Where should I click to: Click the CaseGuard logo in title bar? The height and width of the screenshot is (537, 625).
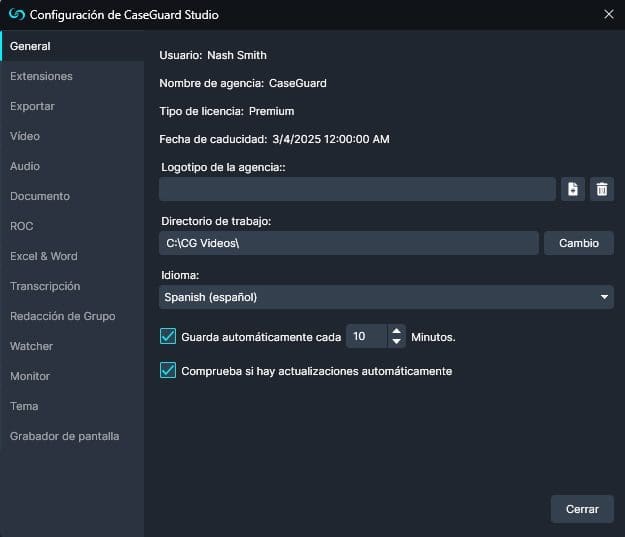point(16,15)
